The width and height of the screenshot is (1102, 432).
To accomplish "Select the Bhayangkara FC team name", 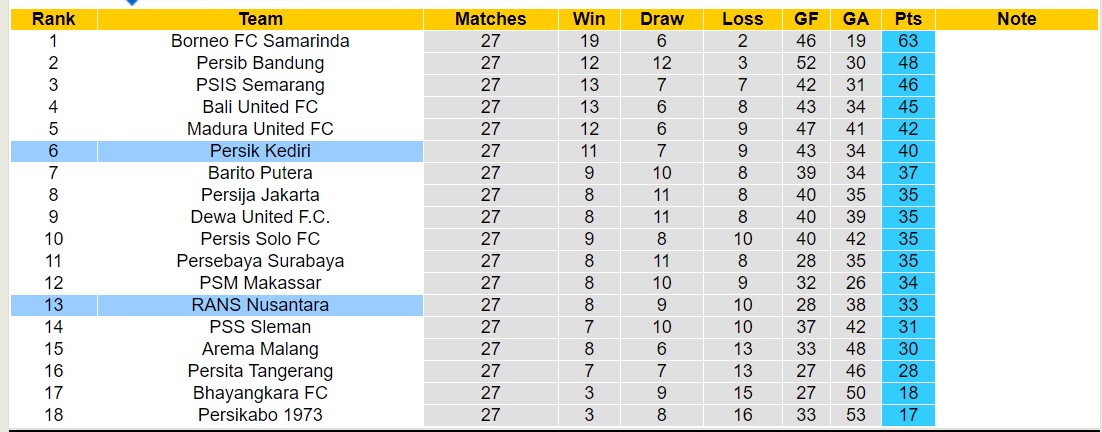I will coord(260,393).
